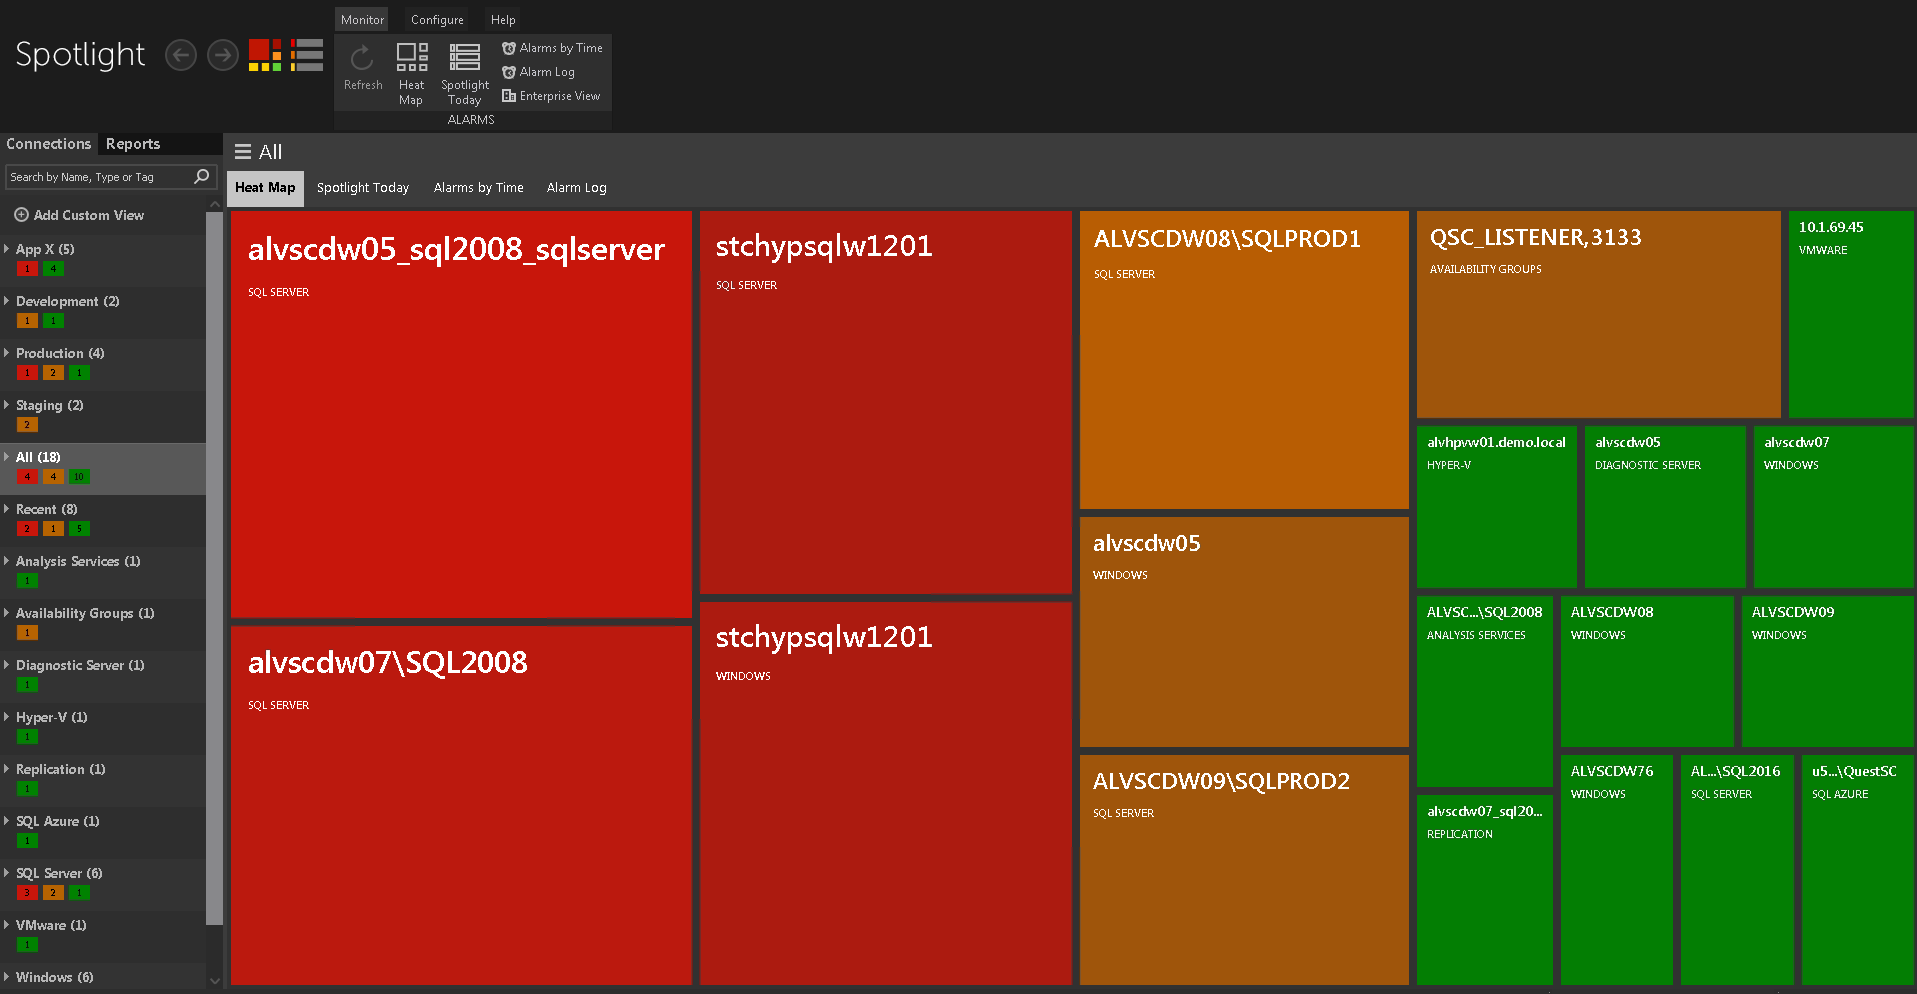Click the colored list view icon

[x=307, y=55]
